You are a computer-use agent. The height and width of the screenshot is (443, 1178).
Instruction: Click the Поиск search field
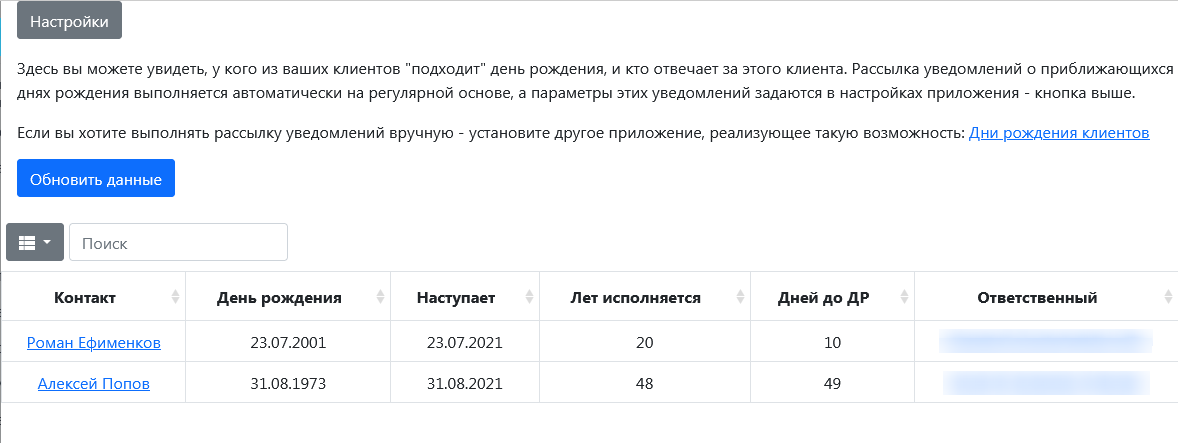178,243
